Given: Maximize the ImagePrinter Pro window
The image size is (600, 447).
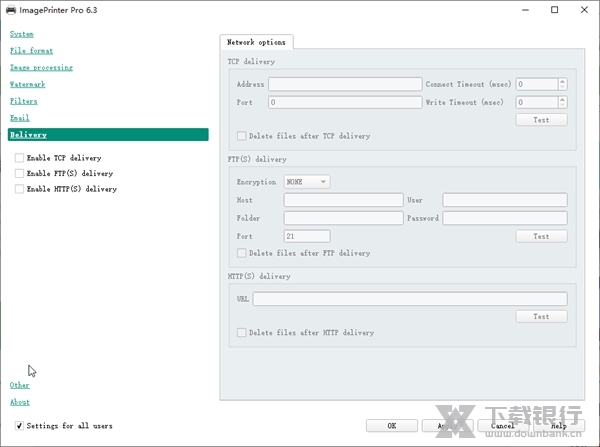Looking at the screenshot, I should click(x=554, y=10).
